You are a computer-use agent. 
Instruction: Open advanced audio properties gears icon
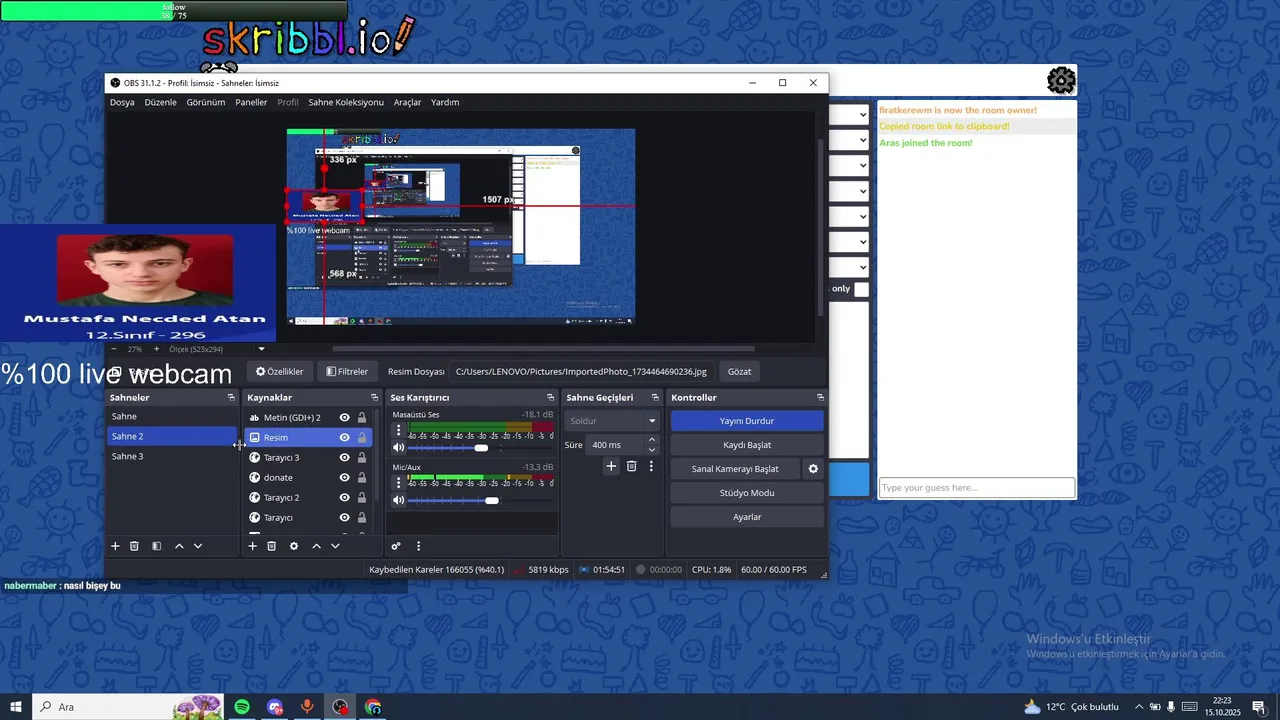click(x=396, y=546)
